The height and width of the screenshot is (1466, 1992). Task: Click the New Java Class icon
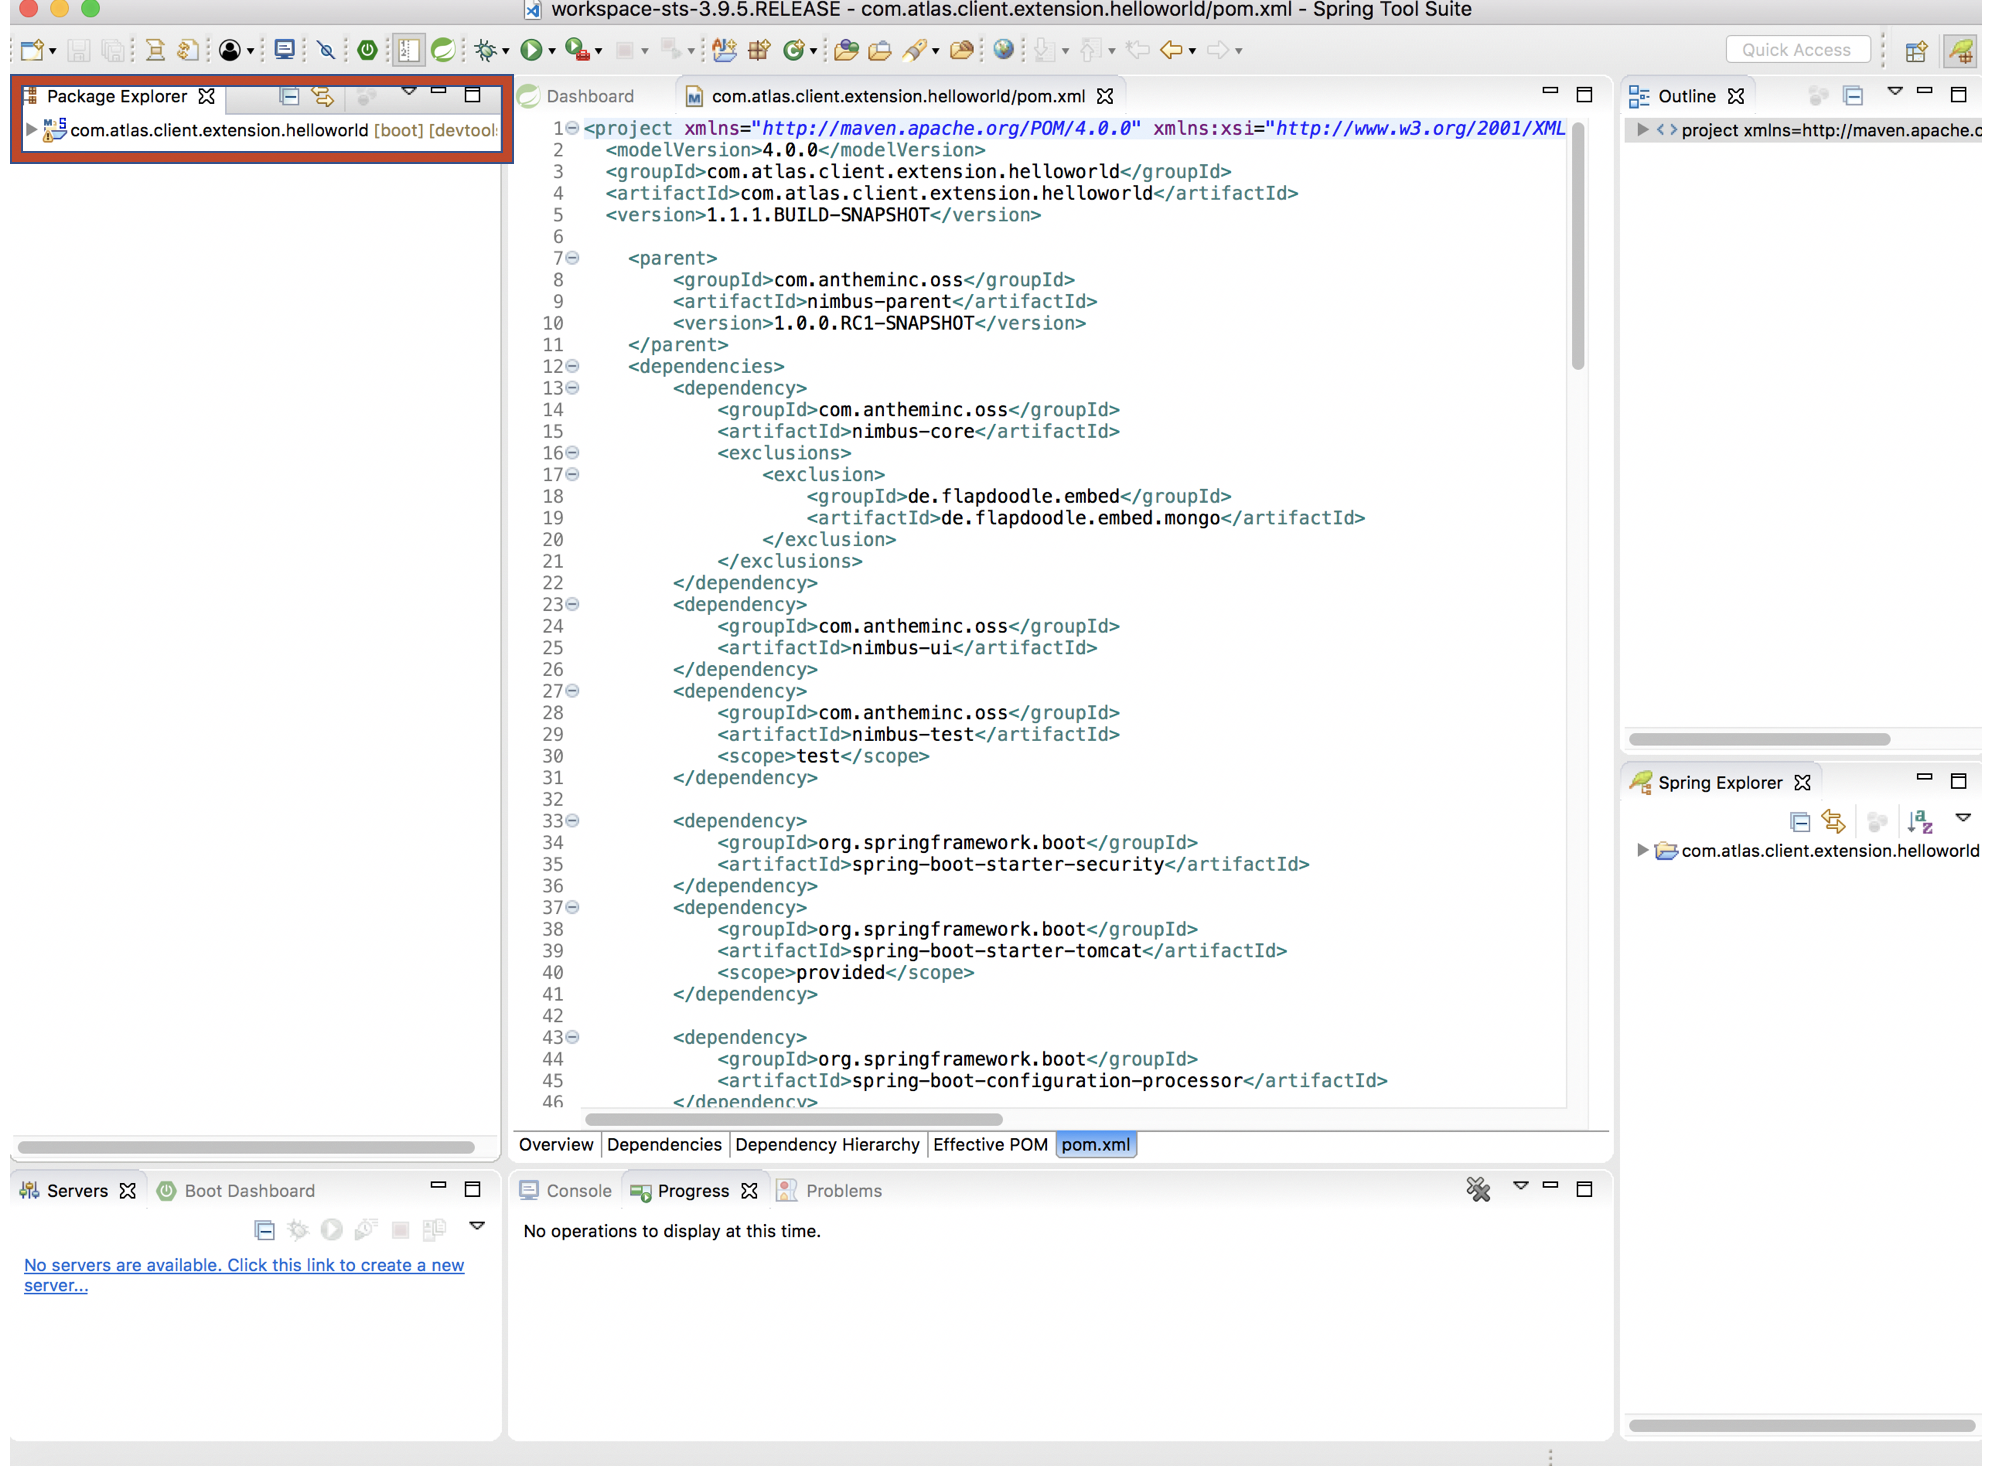(795, 50)
